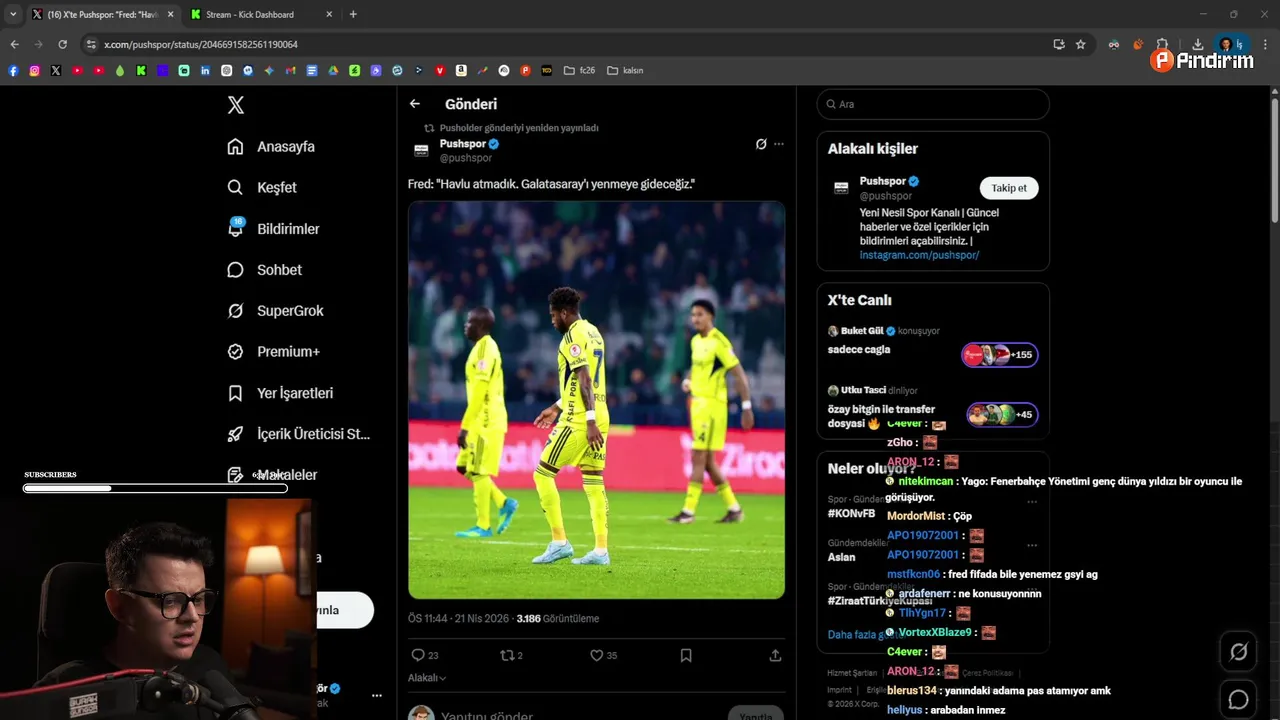
Task: Open İçerik Üreticisi Stüdyosu in the sidebar
Action: click(299, 434)
